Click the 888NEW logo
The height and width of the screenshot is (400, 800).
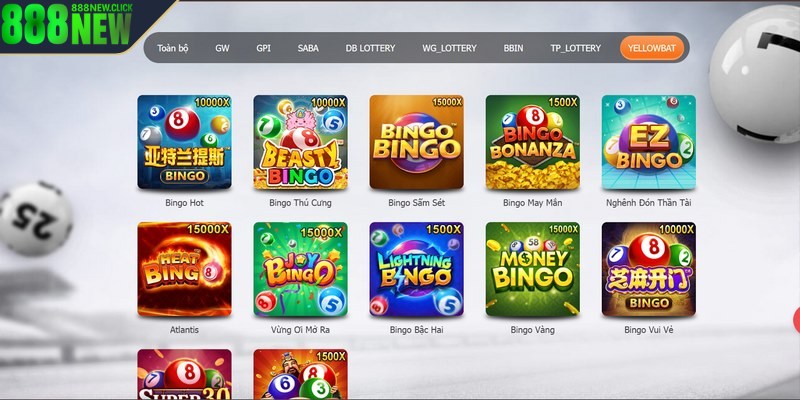[x=67, y=24]
